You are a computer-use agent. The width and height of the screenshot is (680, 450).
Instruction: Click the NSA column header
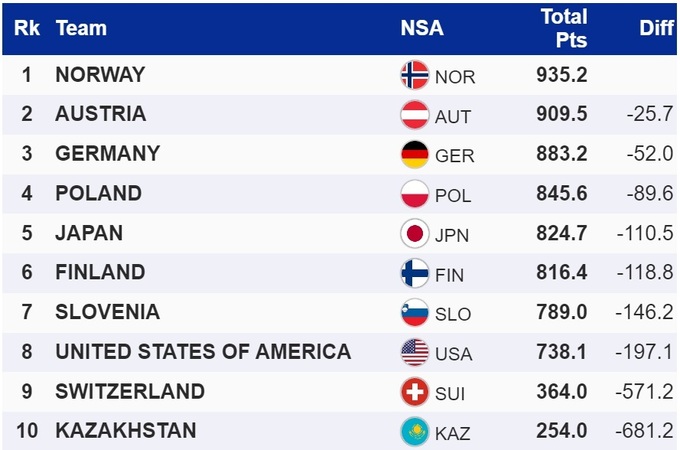coord(422,28)
